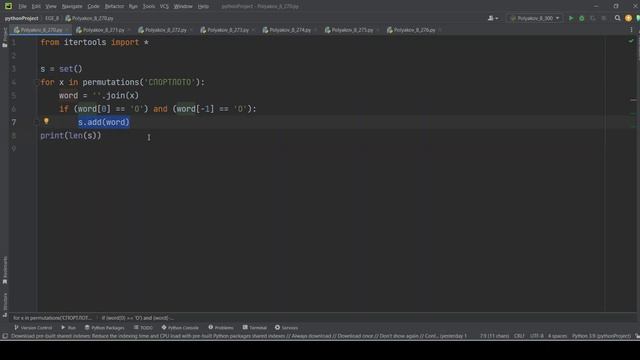The width and height of the screenshot is (640, 360).
Task: Click the green inspection checkmark icon
Action: click(x=631, y=41)
